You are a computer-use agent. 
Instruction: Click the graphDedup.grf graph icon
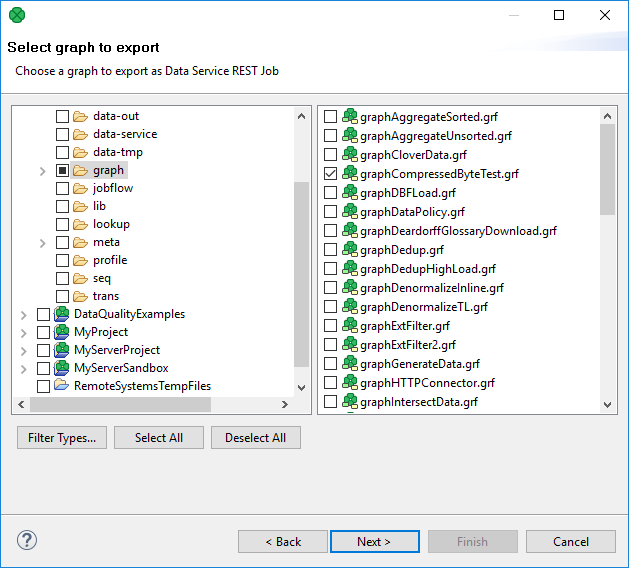pos(349,249)
